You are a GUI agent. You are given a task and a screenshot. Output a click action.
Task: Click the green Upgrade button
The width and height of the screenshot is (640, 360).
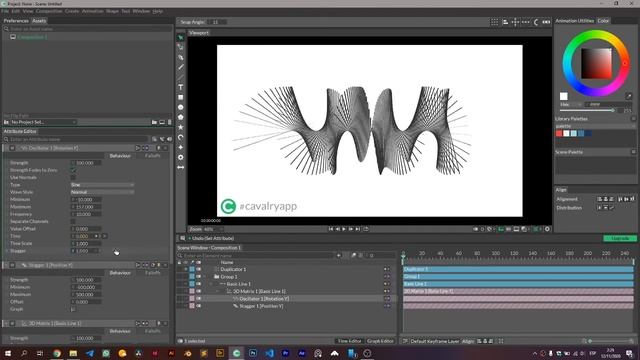pyautogui.click(x=620, y=238)
